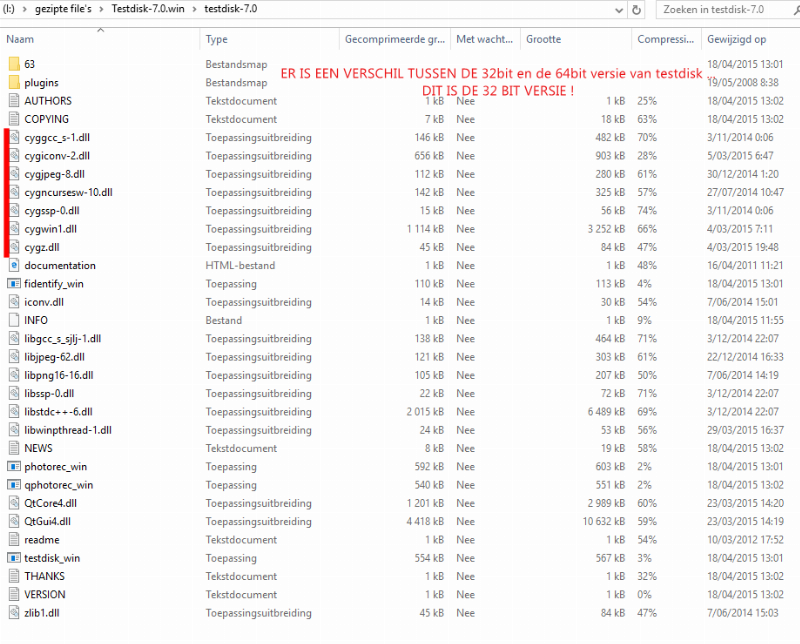Click the fidentify_win application icon

14,284
